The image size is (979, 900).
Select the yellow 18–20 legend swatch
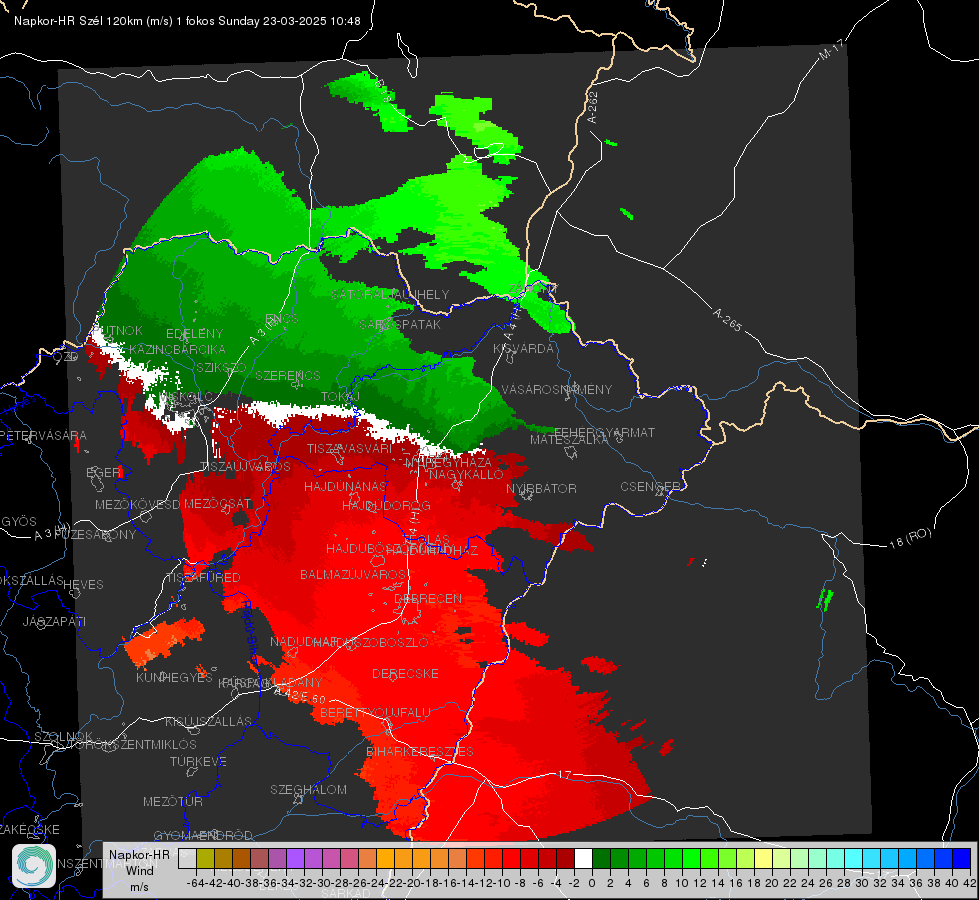click(764, 859)
